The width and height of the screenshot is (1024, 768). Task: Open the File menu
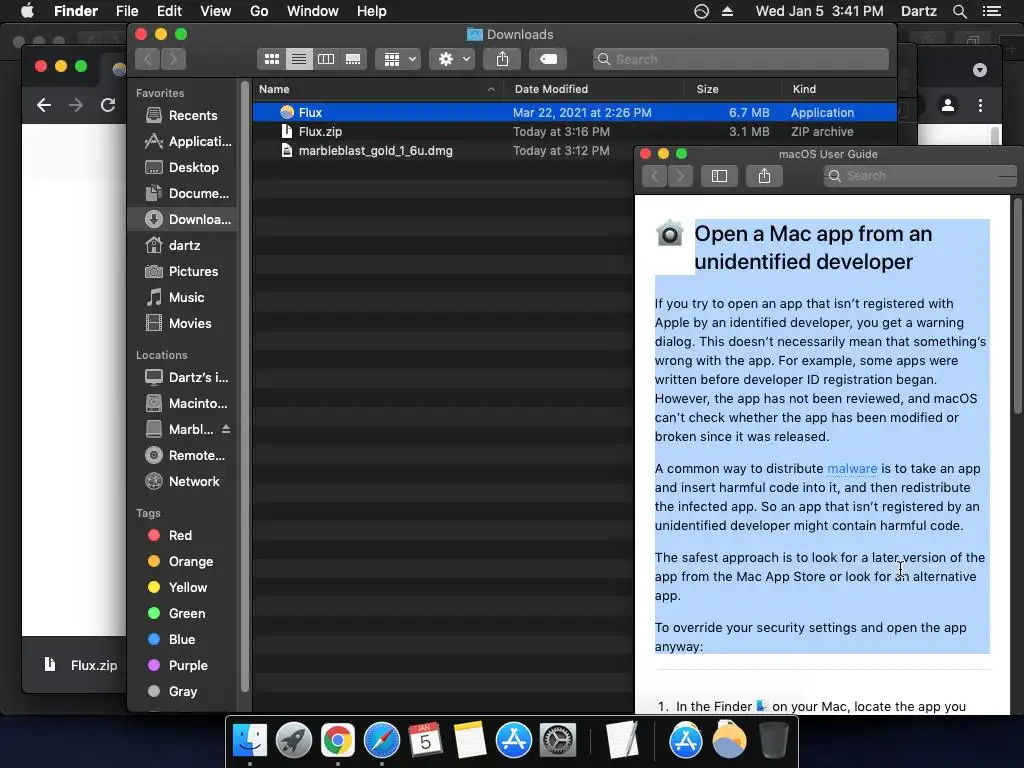click(x=127, y=11)
